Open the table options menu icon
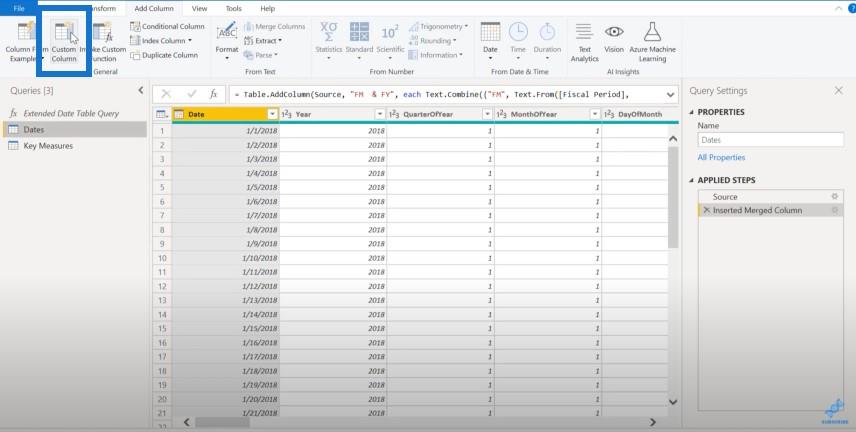This screenshot has width=856, height=432. (162, 114)
